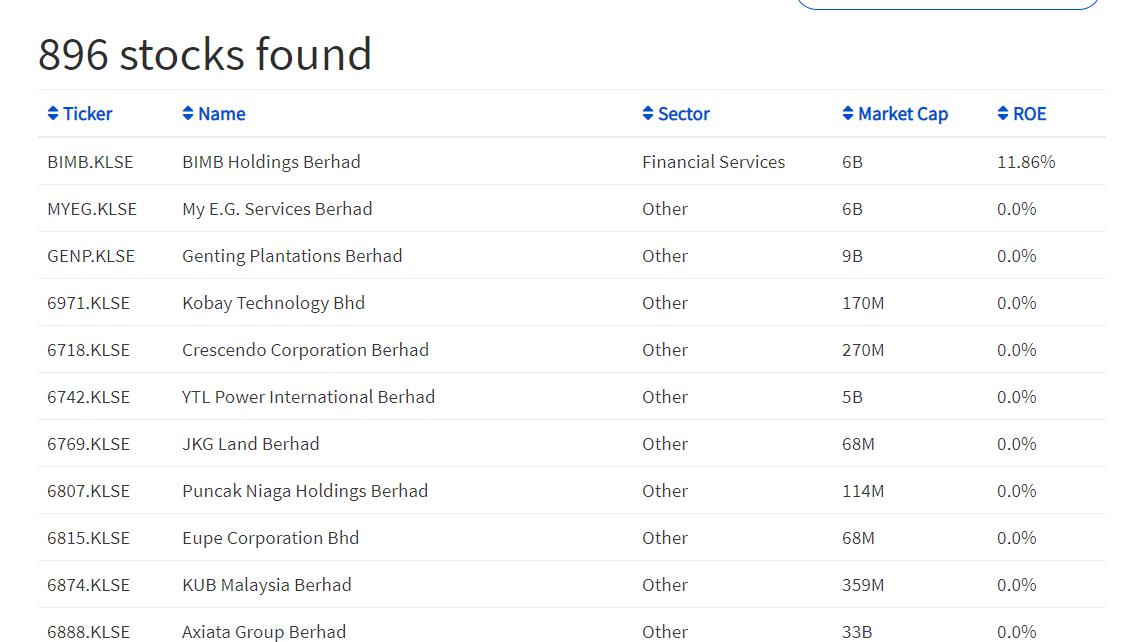This screenshot has width=1139, height=642.
Task: Select the BIMB.KLSE ticker cell
Action: point(90,162)
